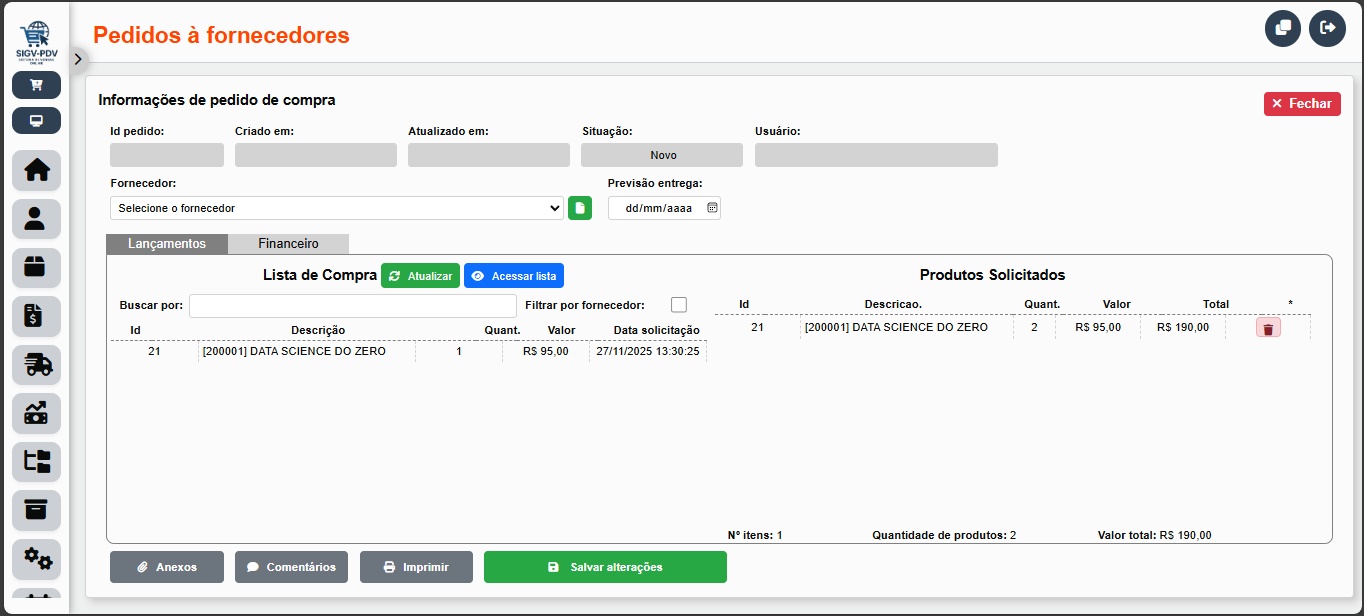Open the reports chart icon in sidebar
The height and width of the screenshot is (616, 1364).
[x=36, y=413]
